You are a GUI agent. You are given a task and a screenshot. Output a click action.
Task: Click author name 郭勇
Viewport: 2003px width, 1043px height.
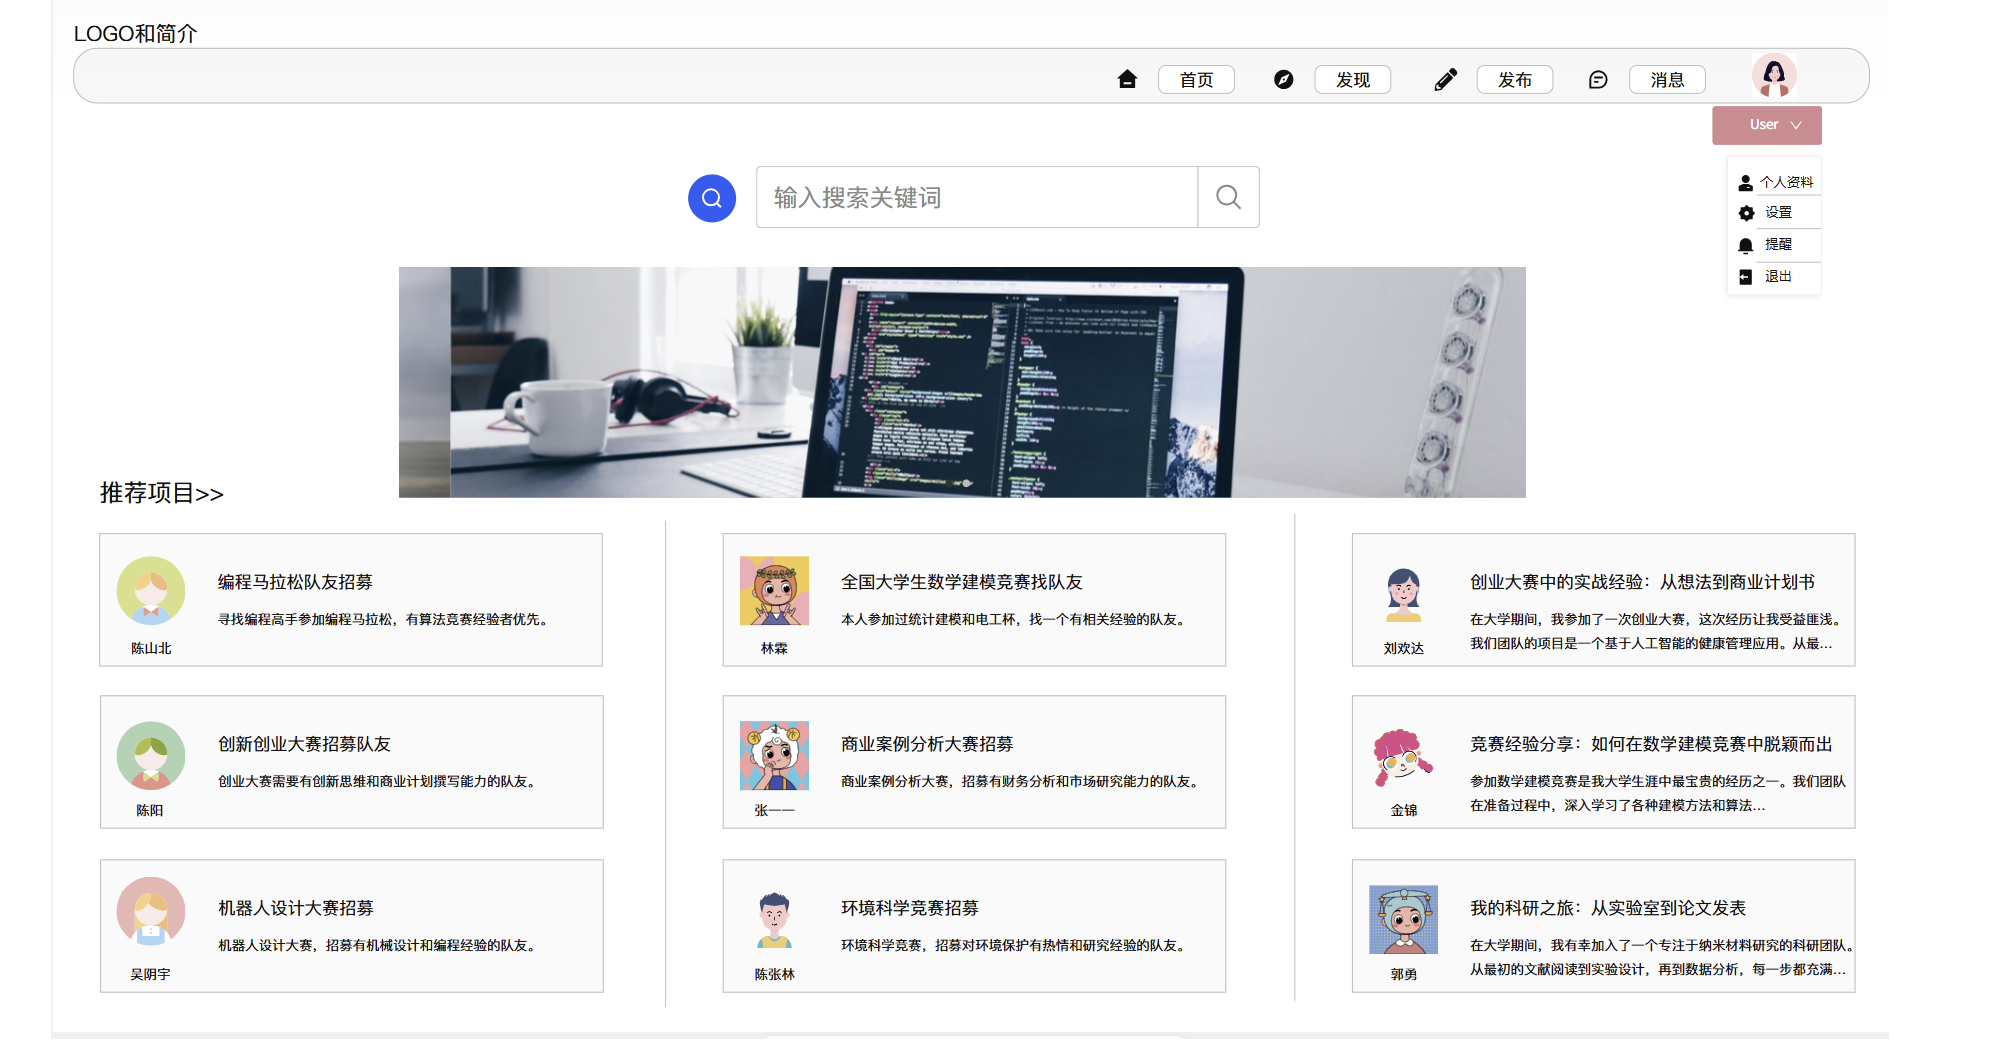(x=1404, y=975)
